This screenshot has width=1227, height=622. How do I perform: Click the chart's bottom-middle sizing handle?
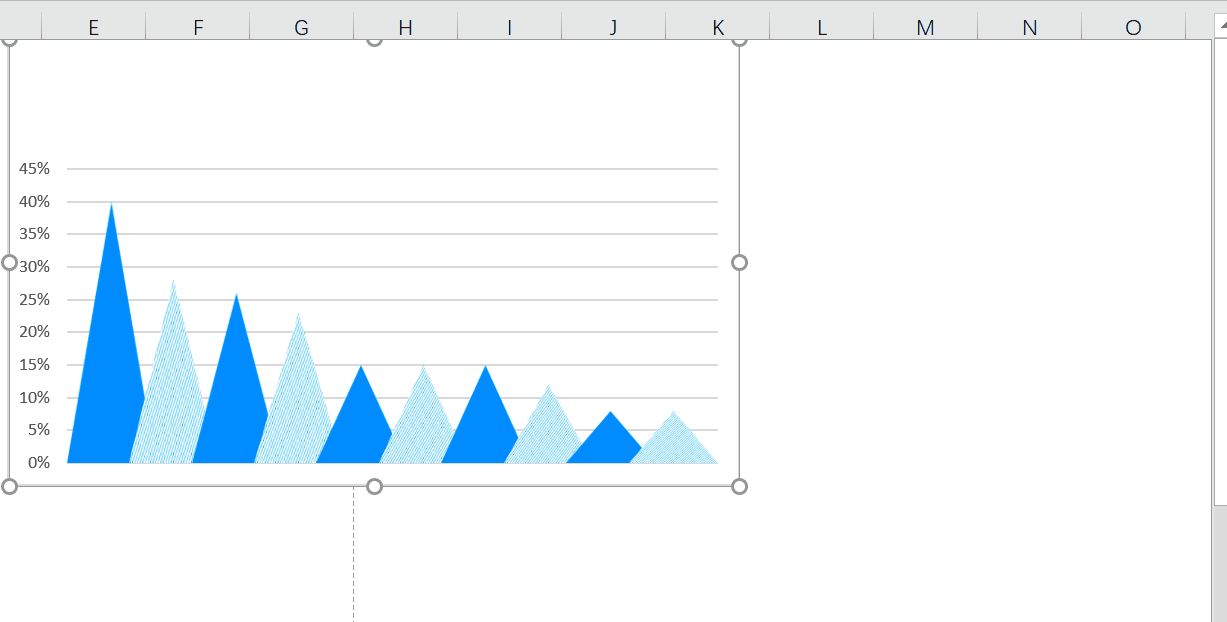click(375, 486)
